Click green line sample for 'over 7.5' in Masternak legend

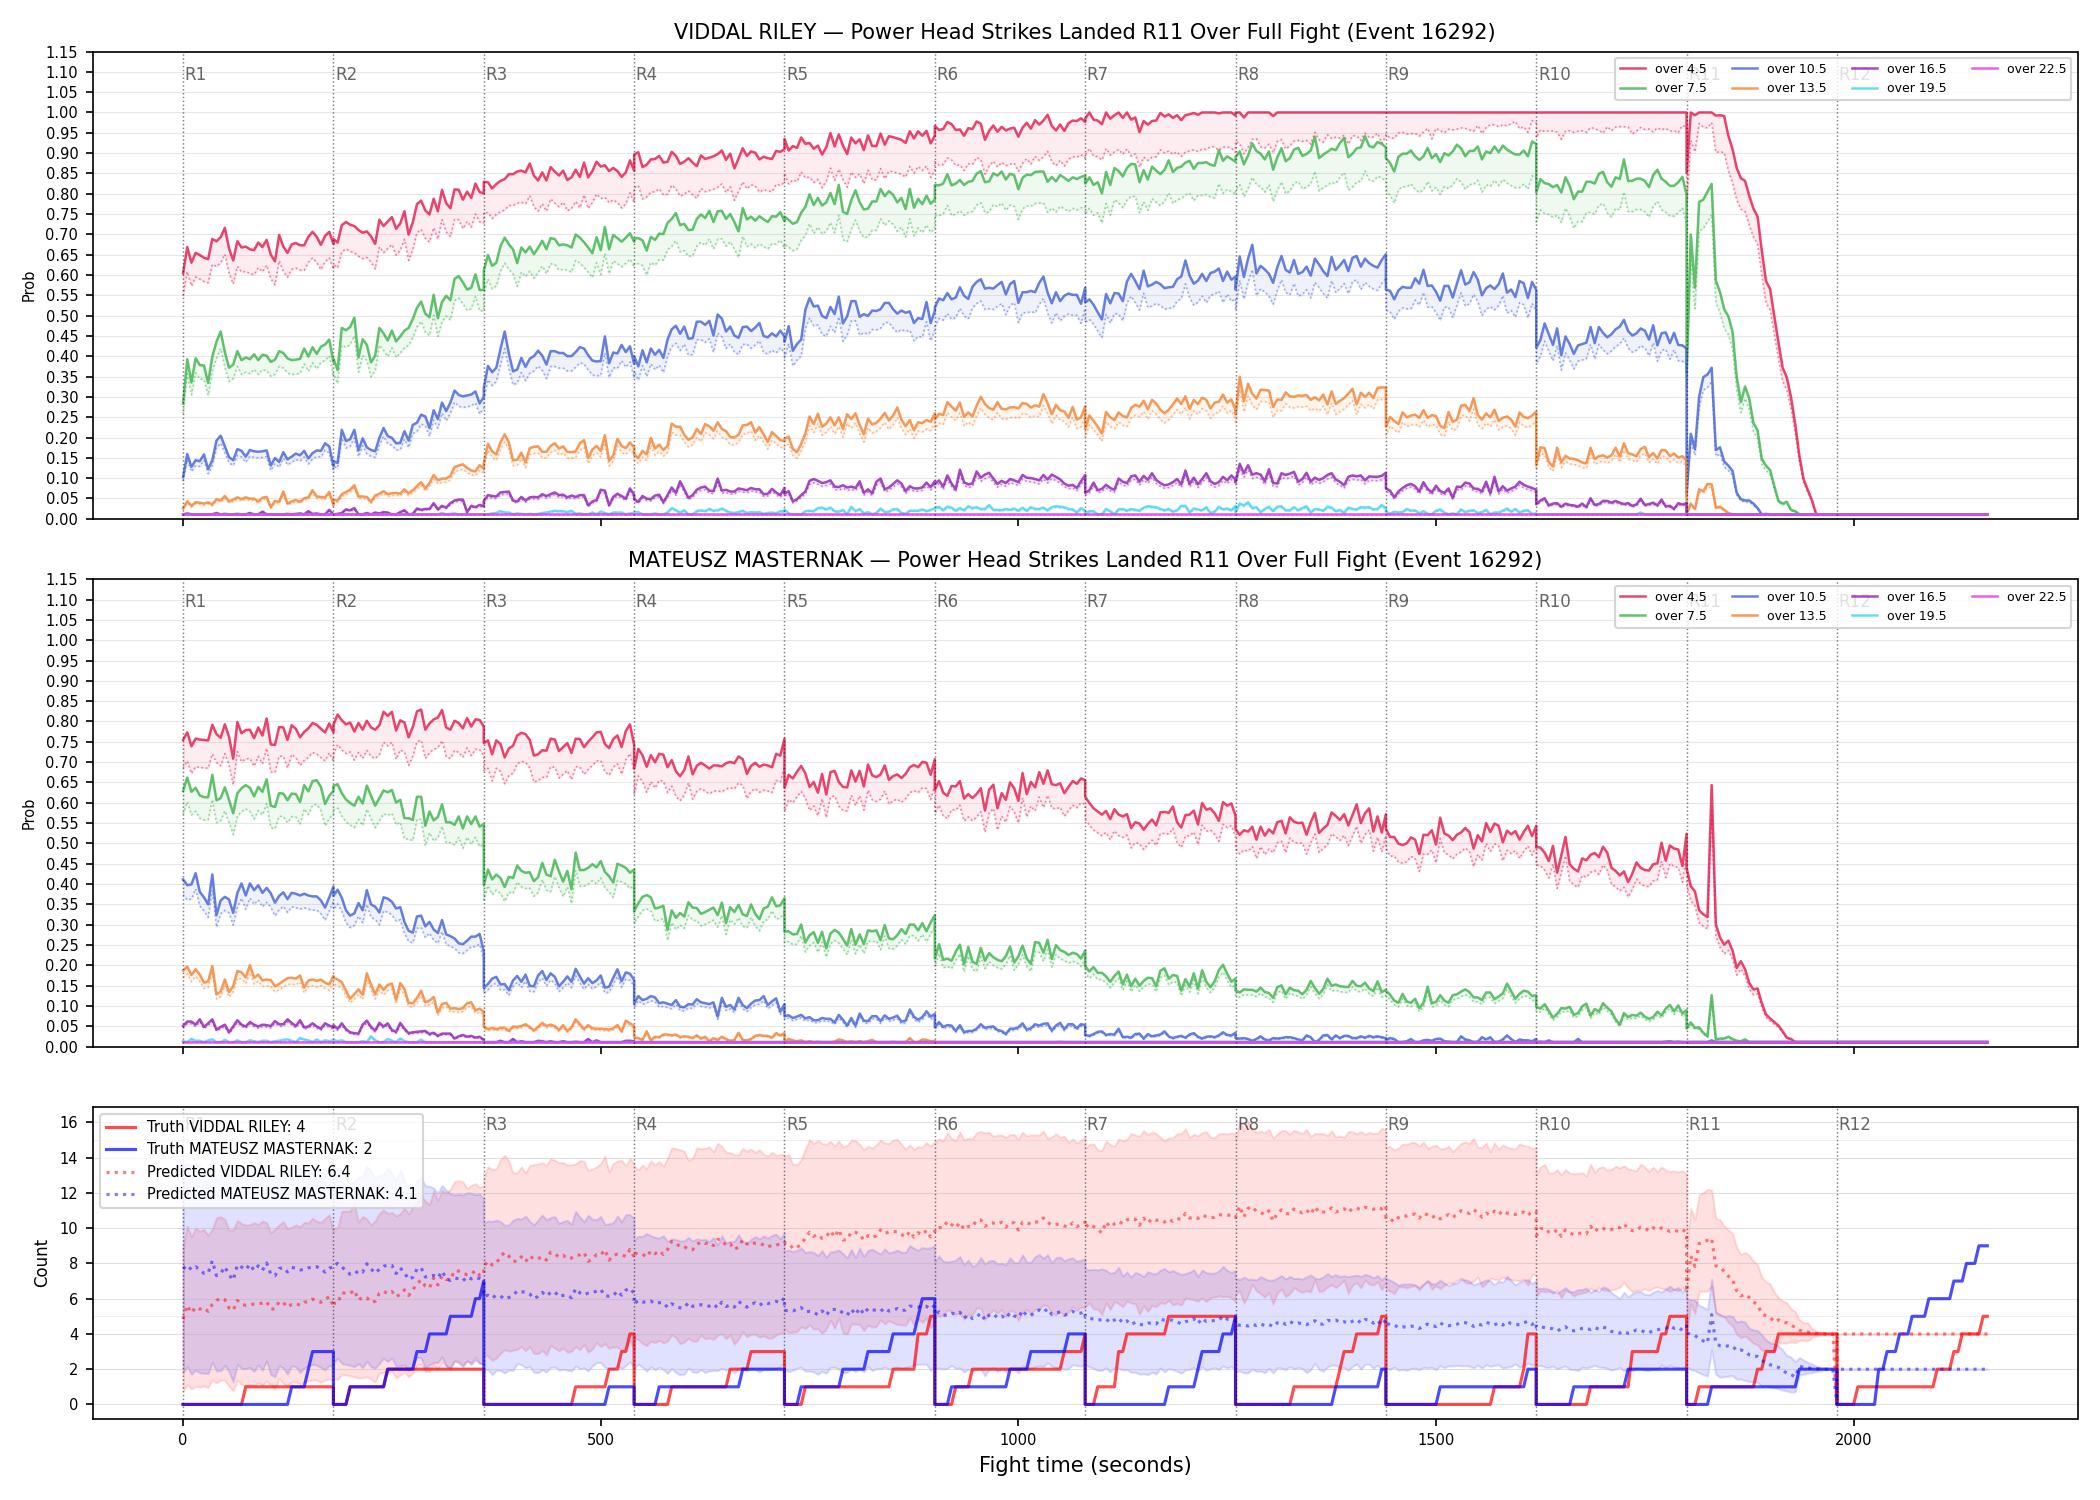click(x=1633, y=616)
